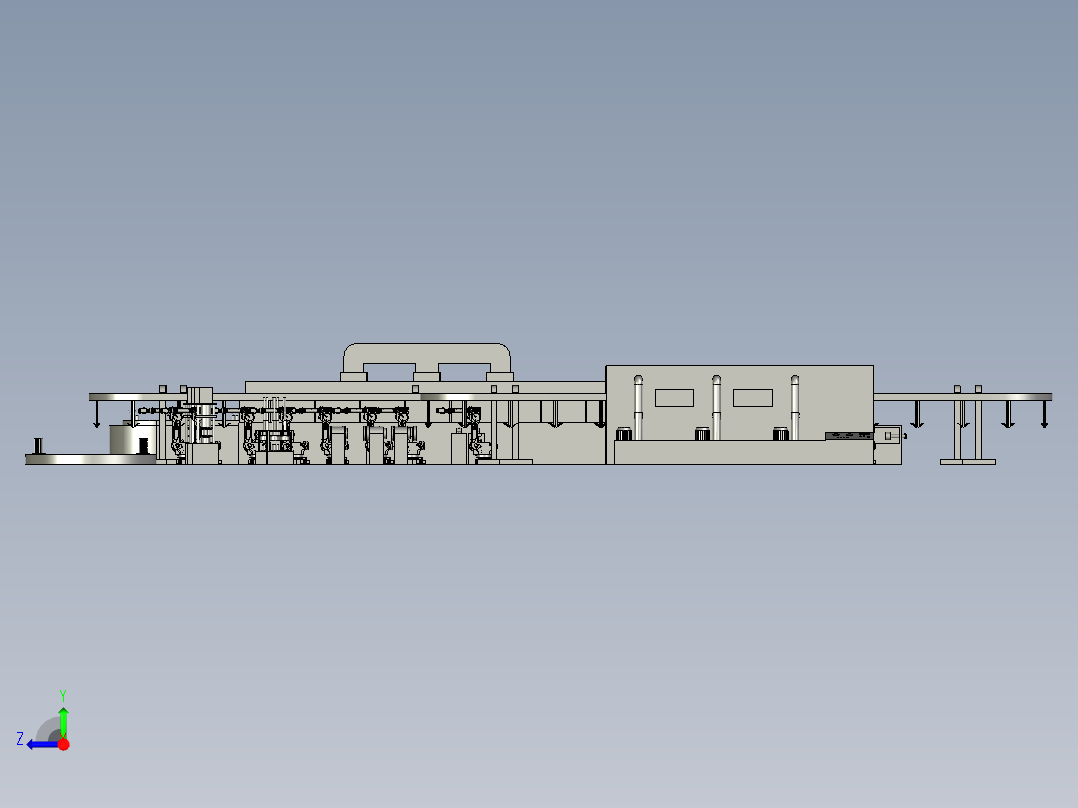This screenshot has height=808, width=1078.
Task: Select the middle vertical vent pipe on oven
Action: pyautogui.click(x=716, y=407)
